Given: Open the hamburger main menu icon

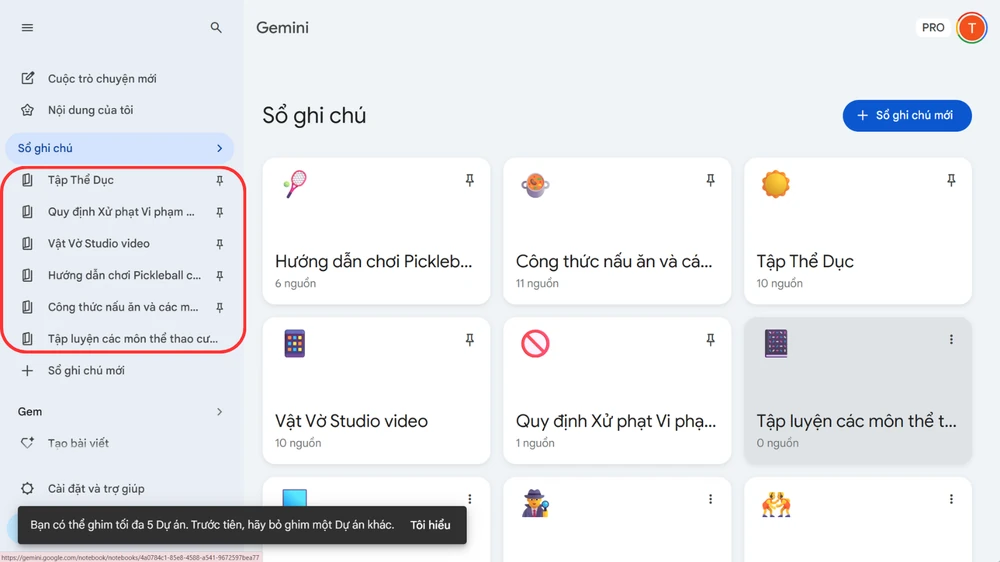Looking at the screenshot, I should tap(27, 28).
